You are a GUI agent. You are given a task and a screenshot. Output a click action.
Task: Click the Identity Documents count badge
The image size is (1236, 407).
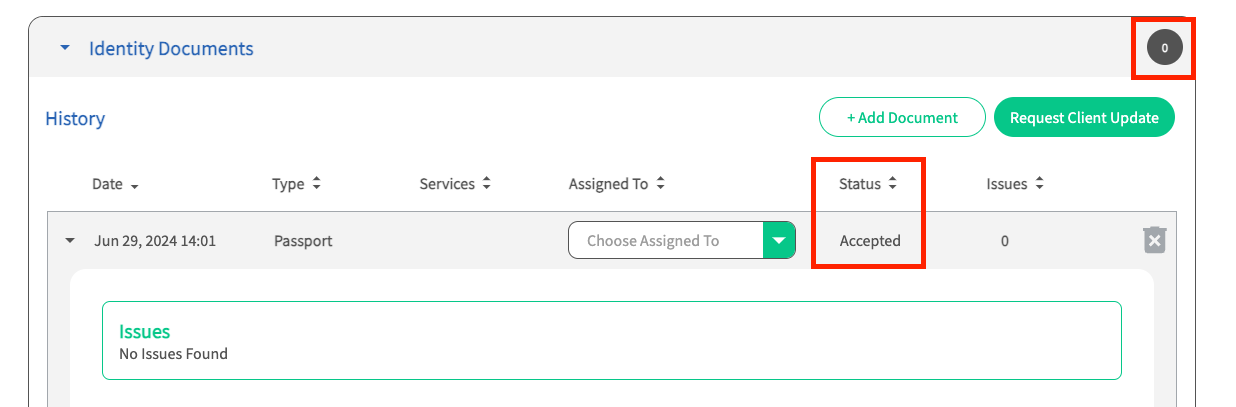[1164, 47]
